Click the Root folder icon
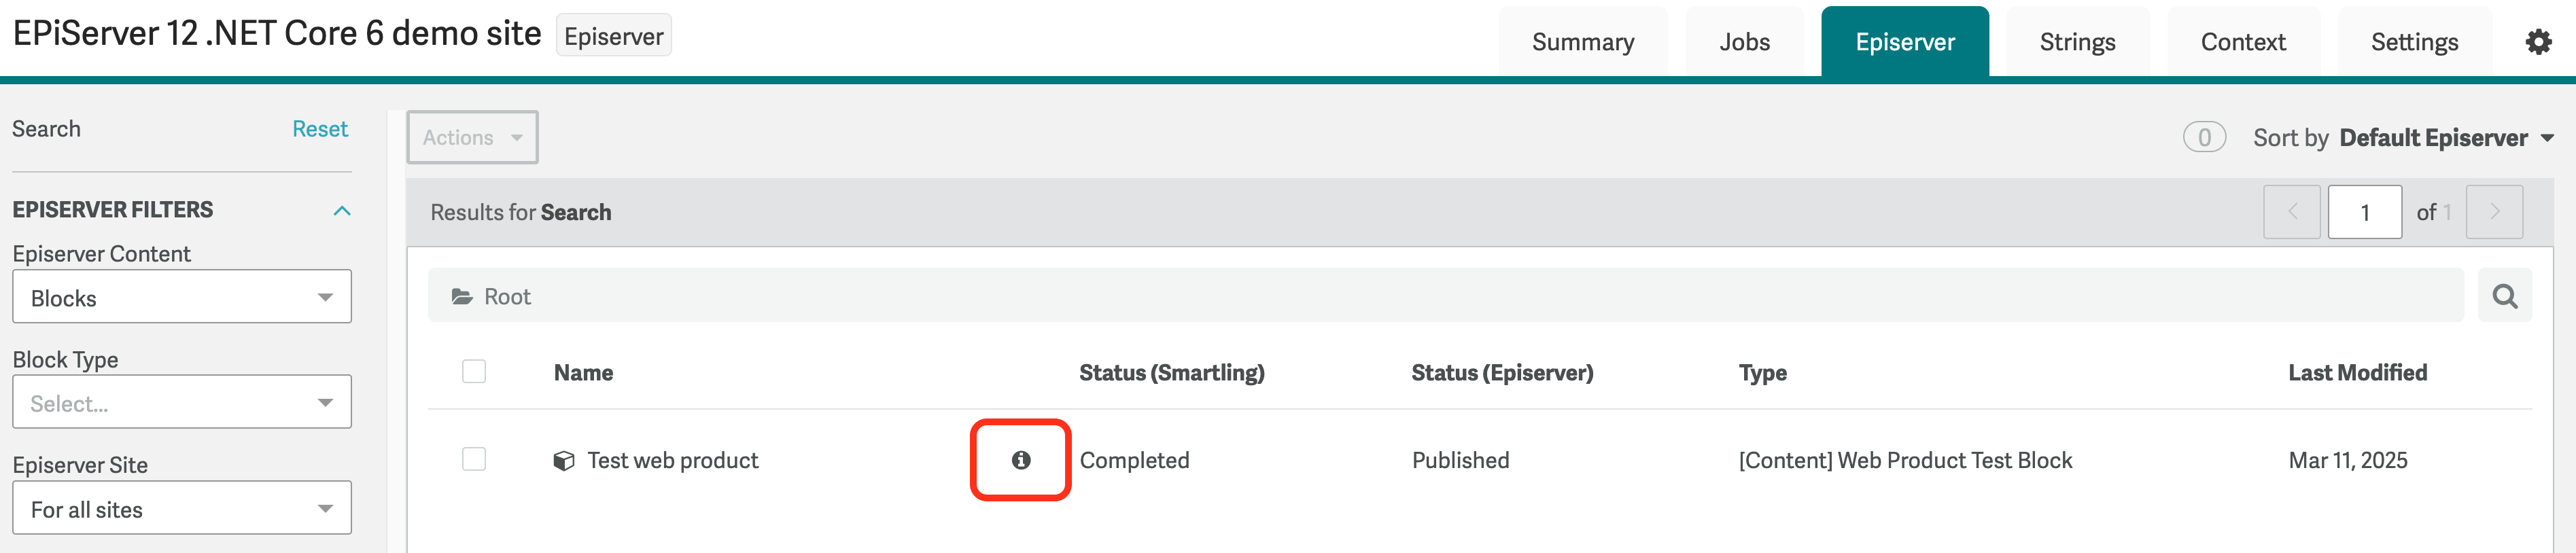This screenshot has width=2576, height=553. tap(461, 297)
